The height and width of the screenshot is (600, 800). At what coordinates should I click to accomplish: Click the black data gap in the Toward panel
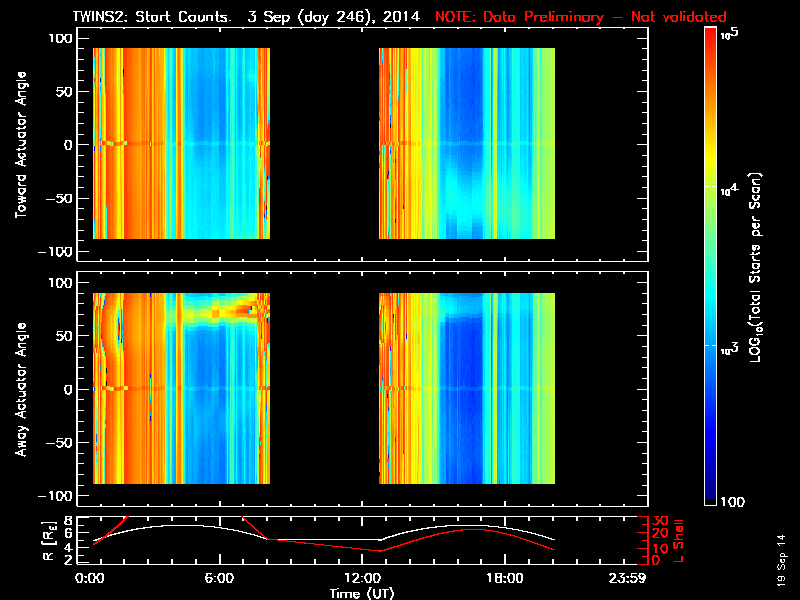coord(324,143)
